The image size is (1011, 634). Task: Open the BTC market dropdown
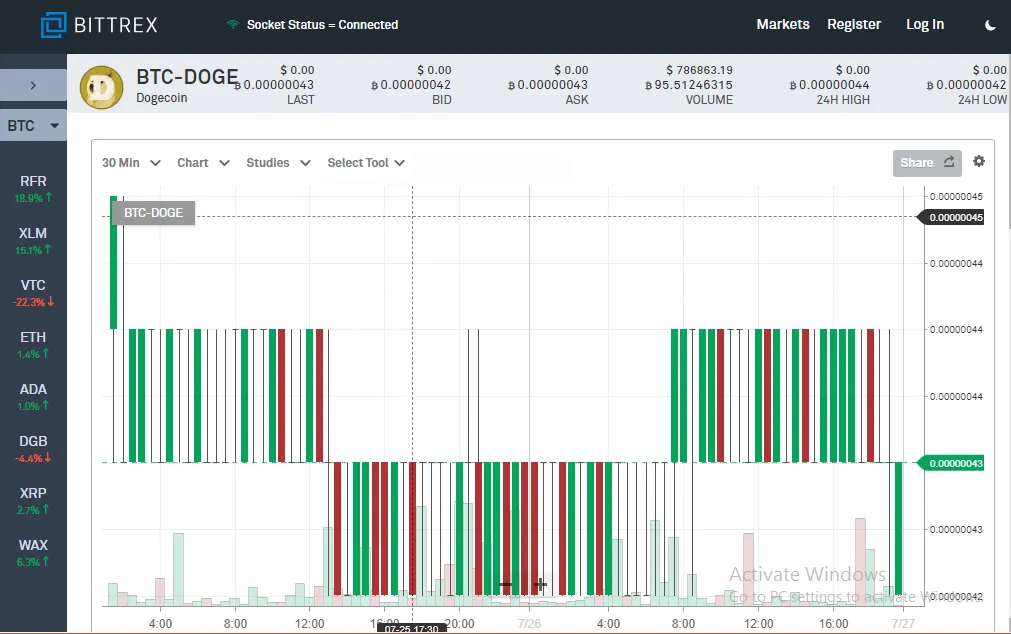coord(33,126)
